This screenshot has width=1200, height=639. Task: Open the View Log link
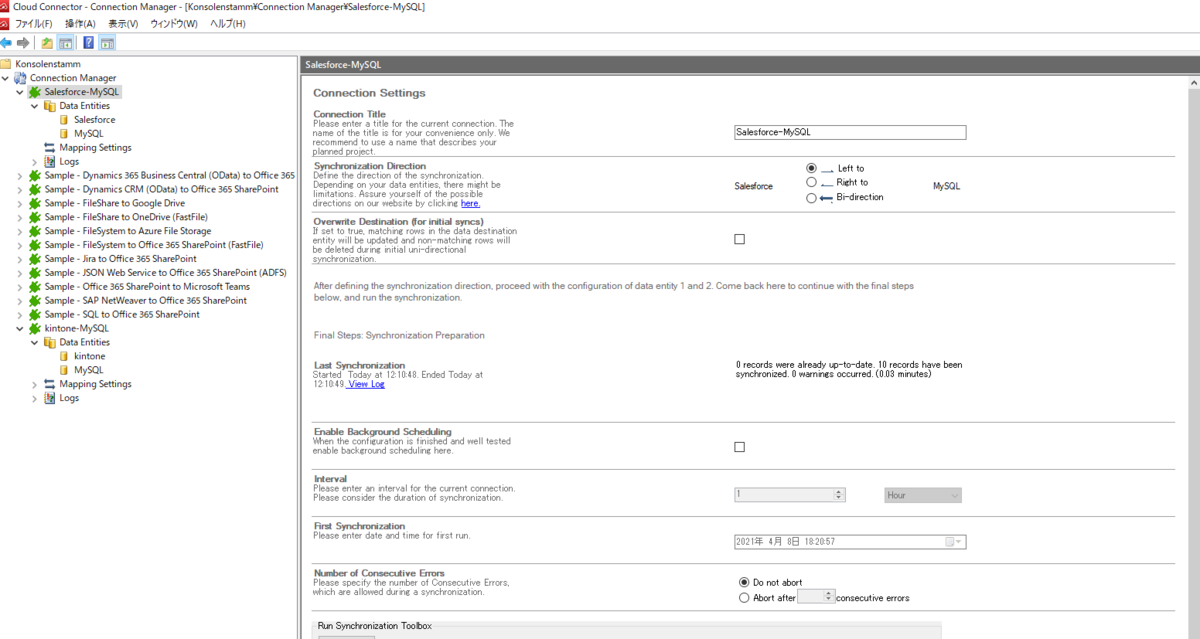coord(366,384)
